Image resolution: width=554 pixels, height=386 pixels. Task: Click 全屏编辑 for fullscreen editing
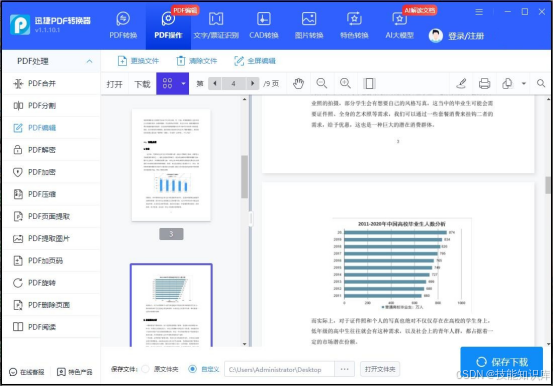tap(255, 61)
